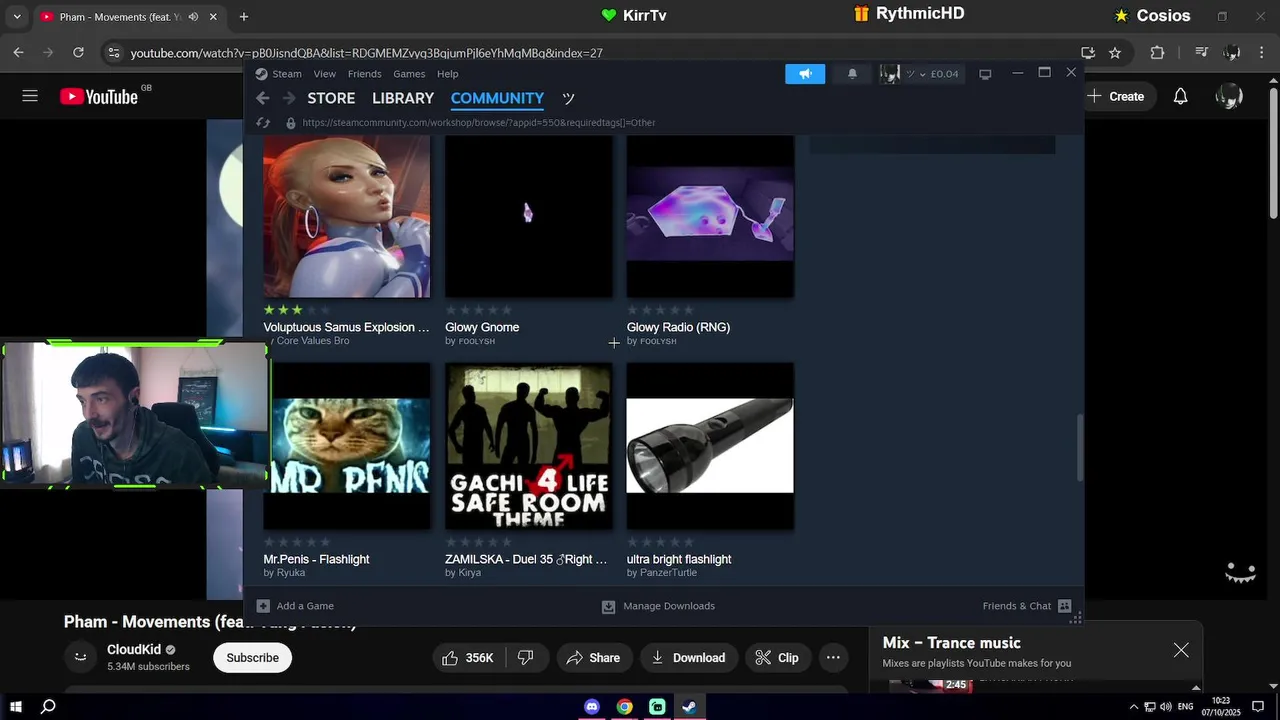Image resolution: width=1280 pixels, height=720 pixels.
Task: Go back in Steam navigation
Action: [262, 98]
